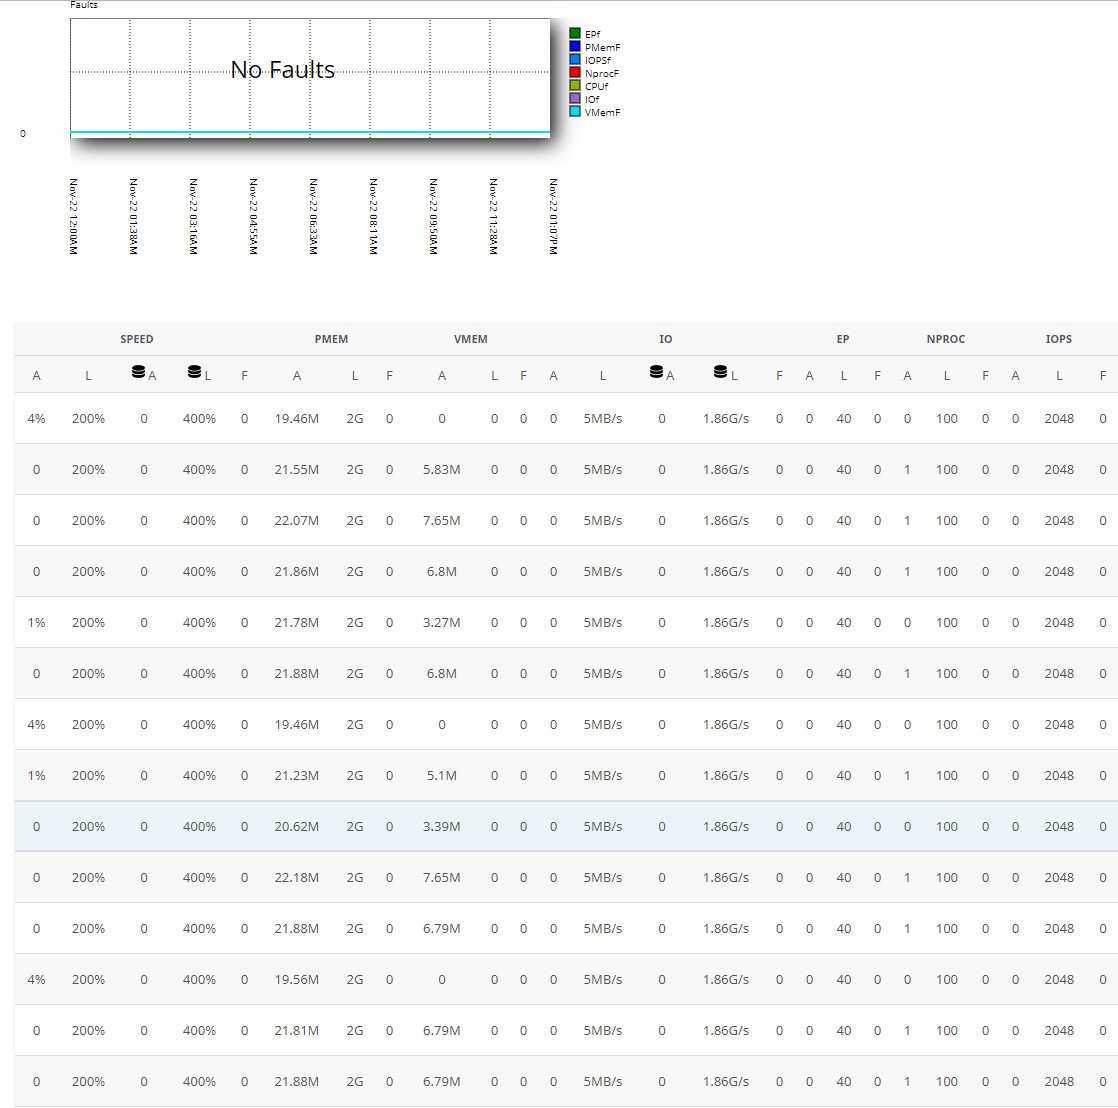Click the purple IOf legend swatch
1118x1108 pixels.
pos(575,99)
